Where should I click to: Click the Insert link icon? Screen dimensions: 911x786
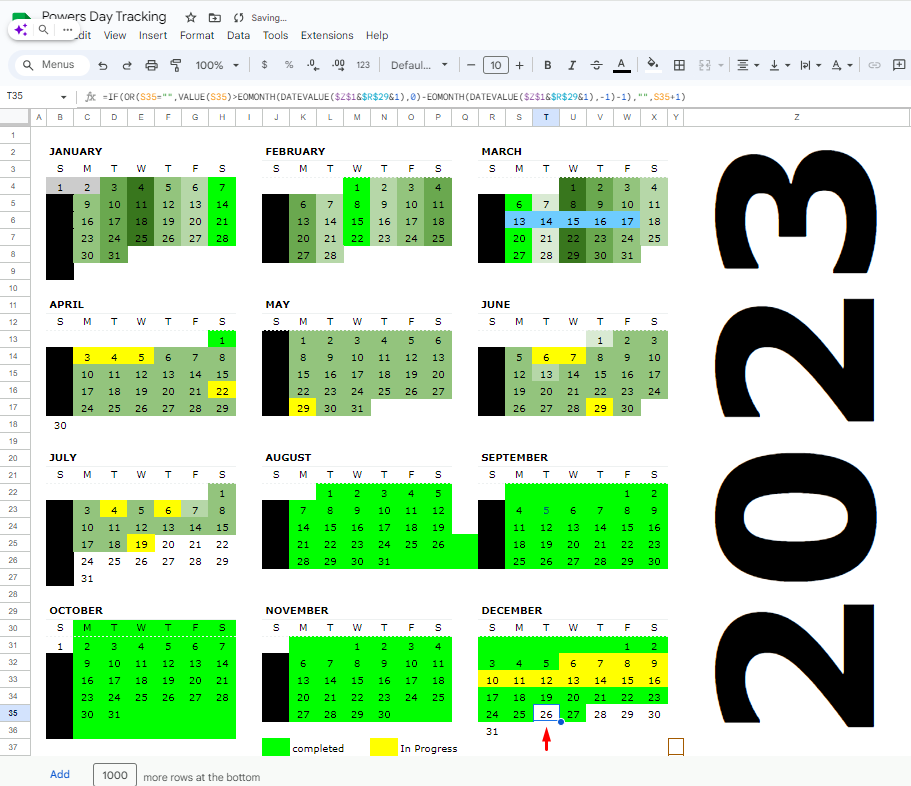click(x=874, y=65)
